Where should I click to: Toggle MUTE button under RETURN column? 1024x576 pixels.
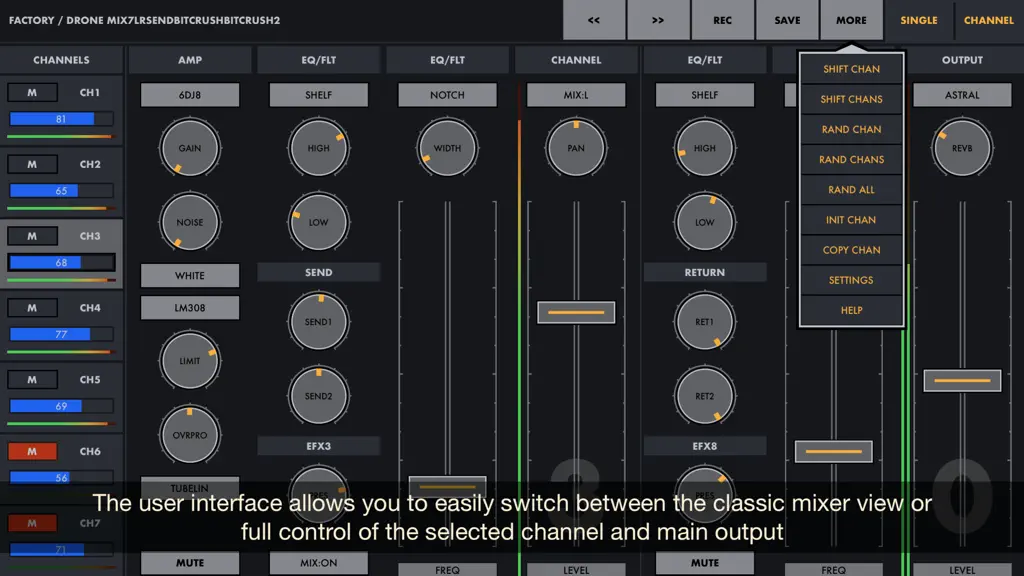pyautogui.click(x=705, y=563)
